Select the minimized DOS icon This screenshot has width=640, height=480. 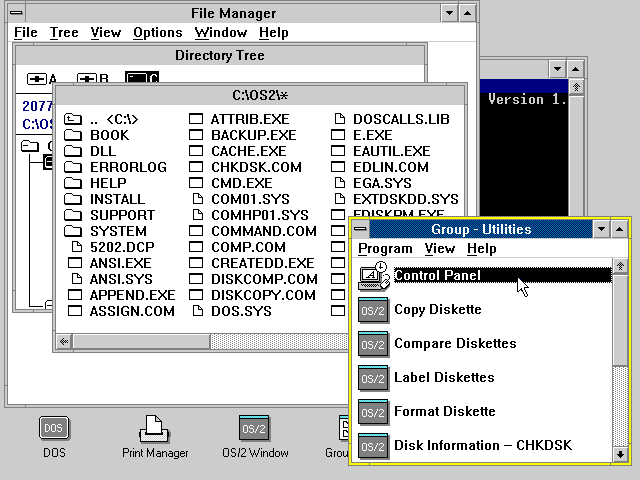point(54,429)
